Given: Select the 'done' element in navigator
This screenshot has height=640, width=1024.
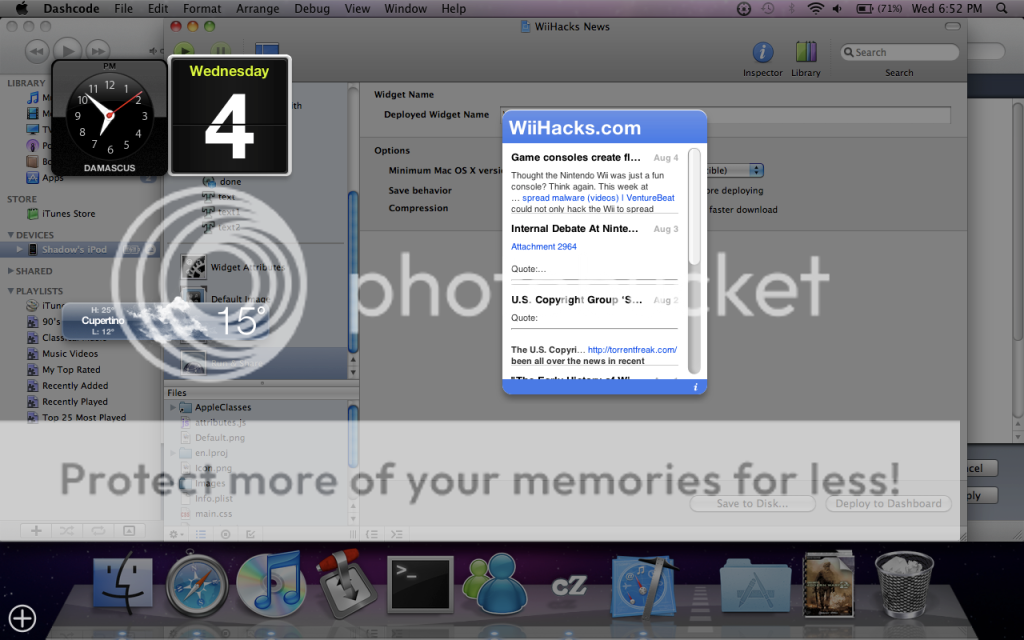Looking at the screenshot, I should pos(222,182).
